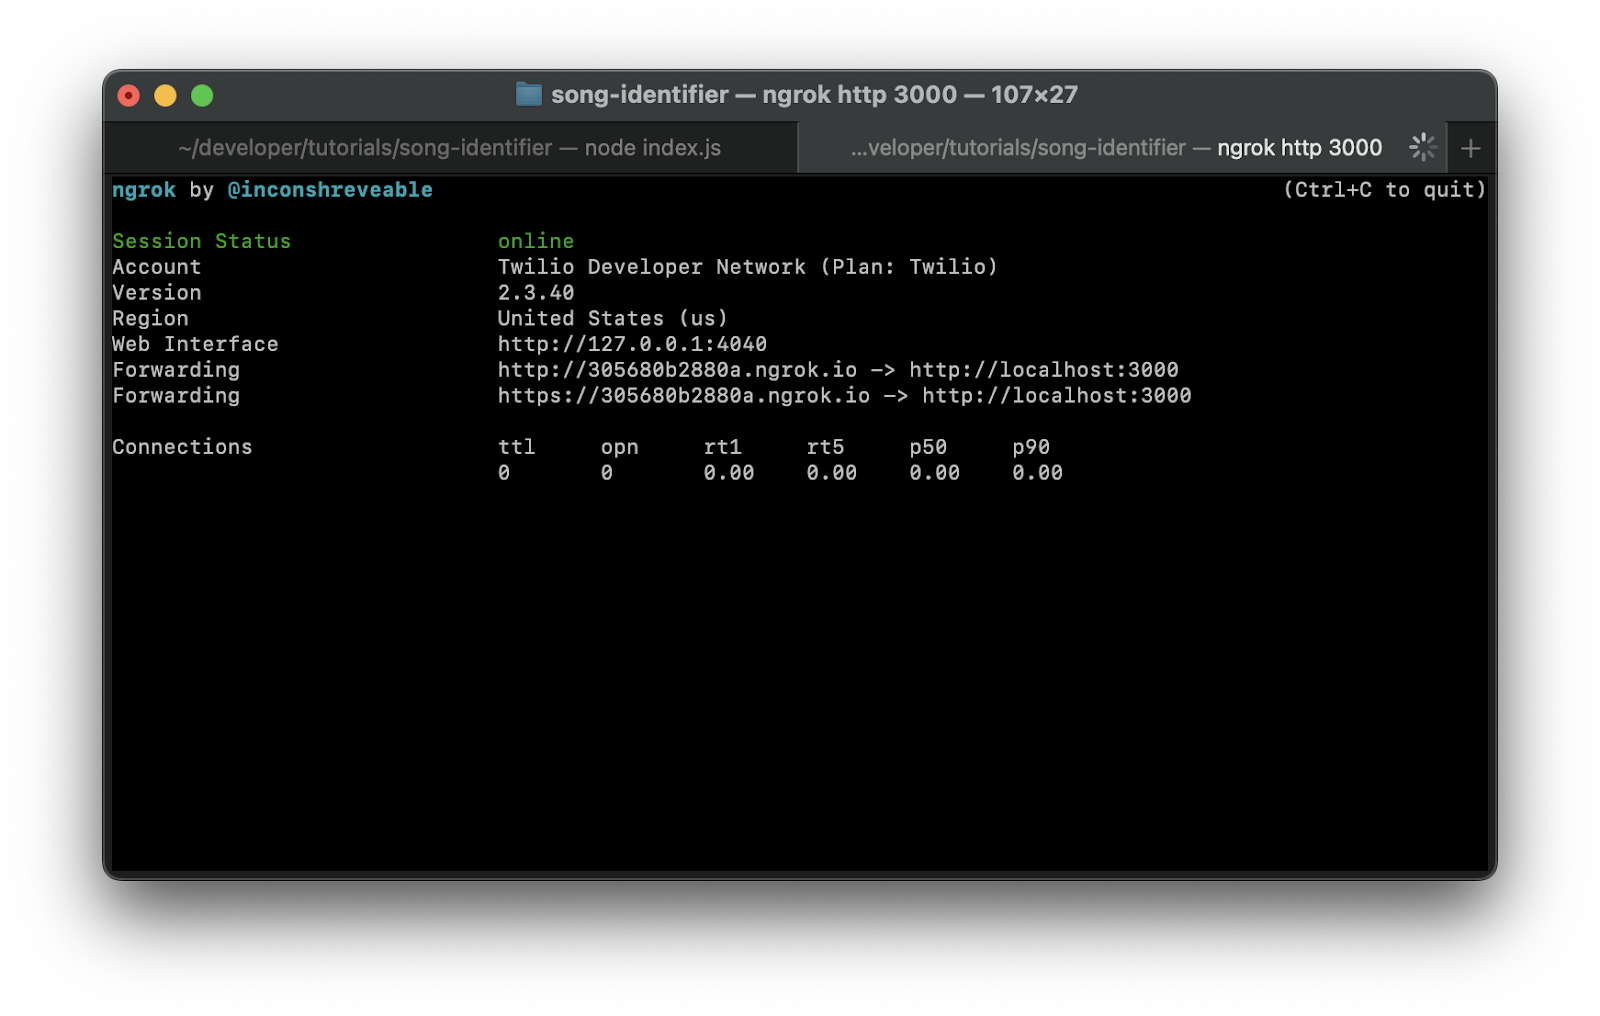Click the @inconshreveable author name
Image resolution: width=1600 pixels, height=1016 pixels.
pyautogui.click(x=330, y=190)
